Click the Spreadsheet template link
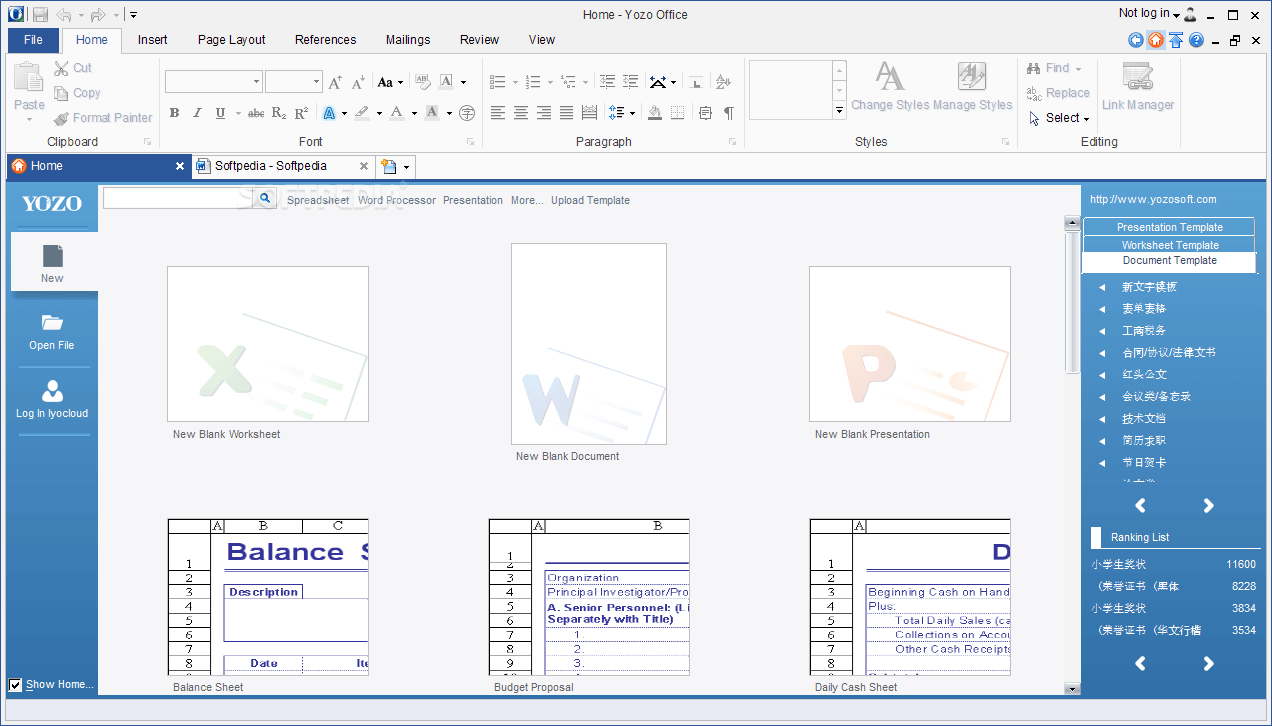The image size is (1272, 726). tap(318, 200)
